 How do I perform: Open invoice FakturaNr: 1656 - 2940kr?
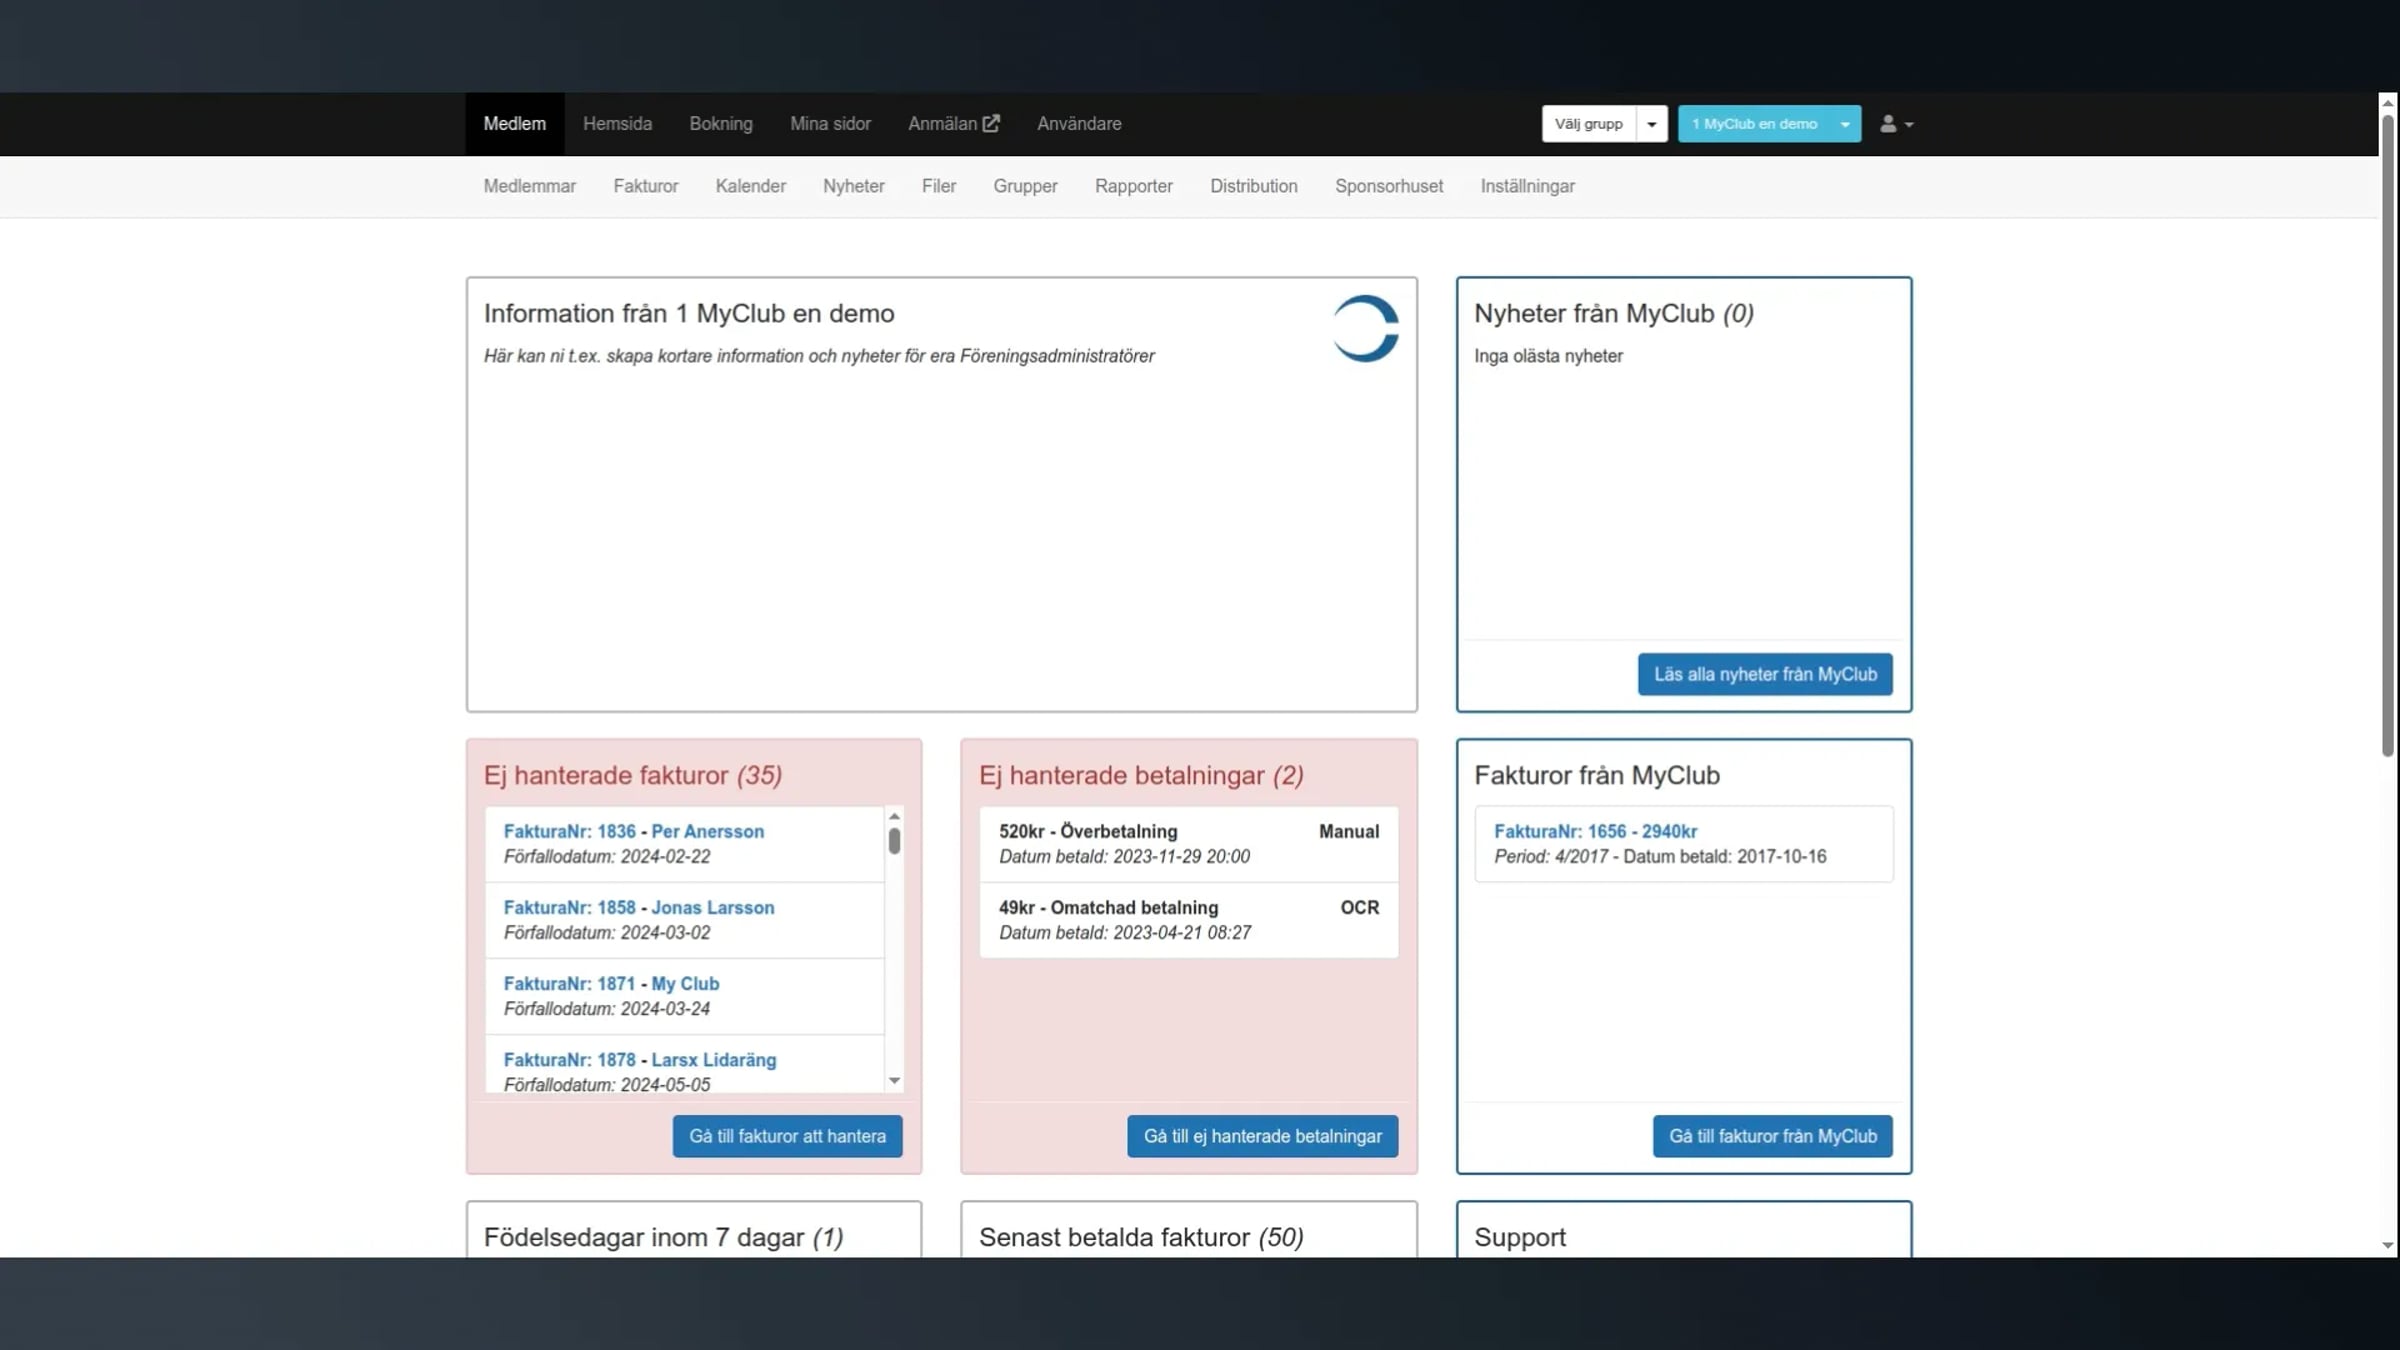click(1595, 831)
